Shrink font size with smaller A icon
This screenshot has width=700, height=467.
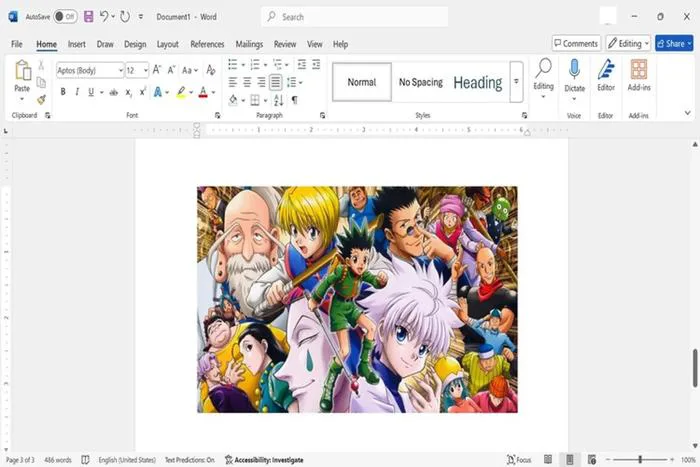coord(171,70)
